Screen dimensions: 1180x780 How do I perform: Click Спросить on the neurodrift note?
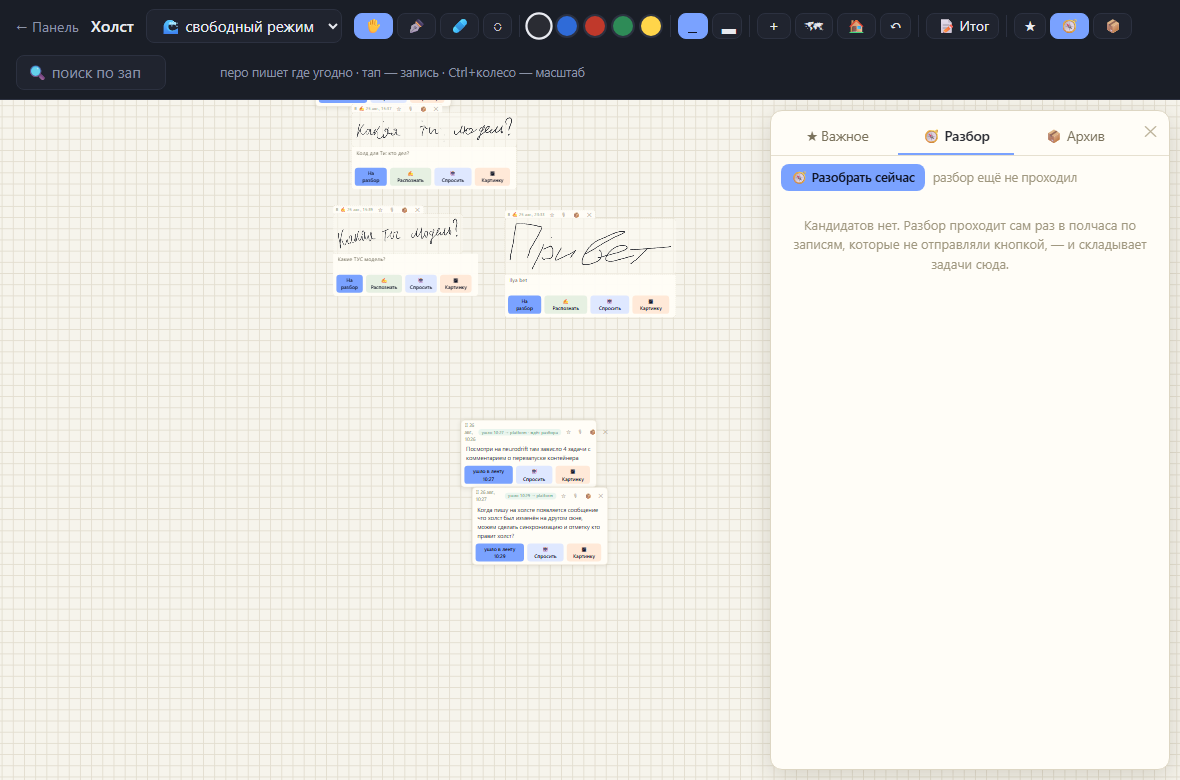tap(534, 475)
